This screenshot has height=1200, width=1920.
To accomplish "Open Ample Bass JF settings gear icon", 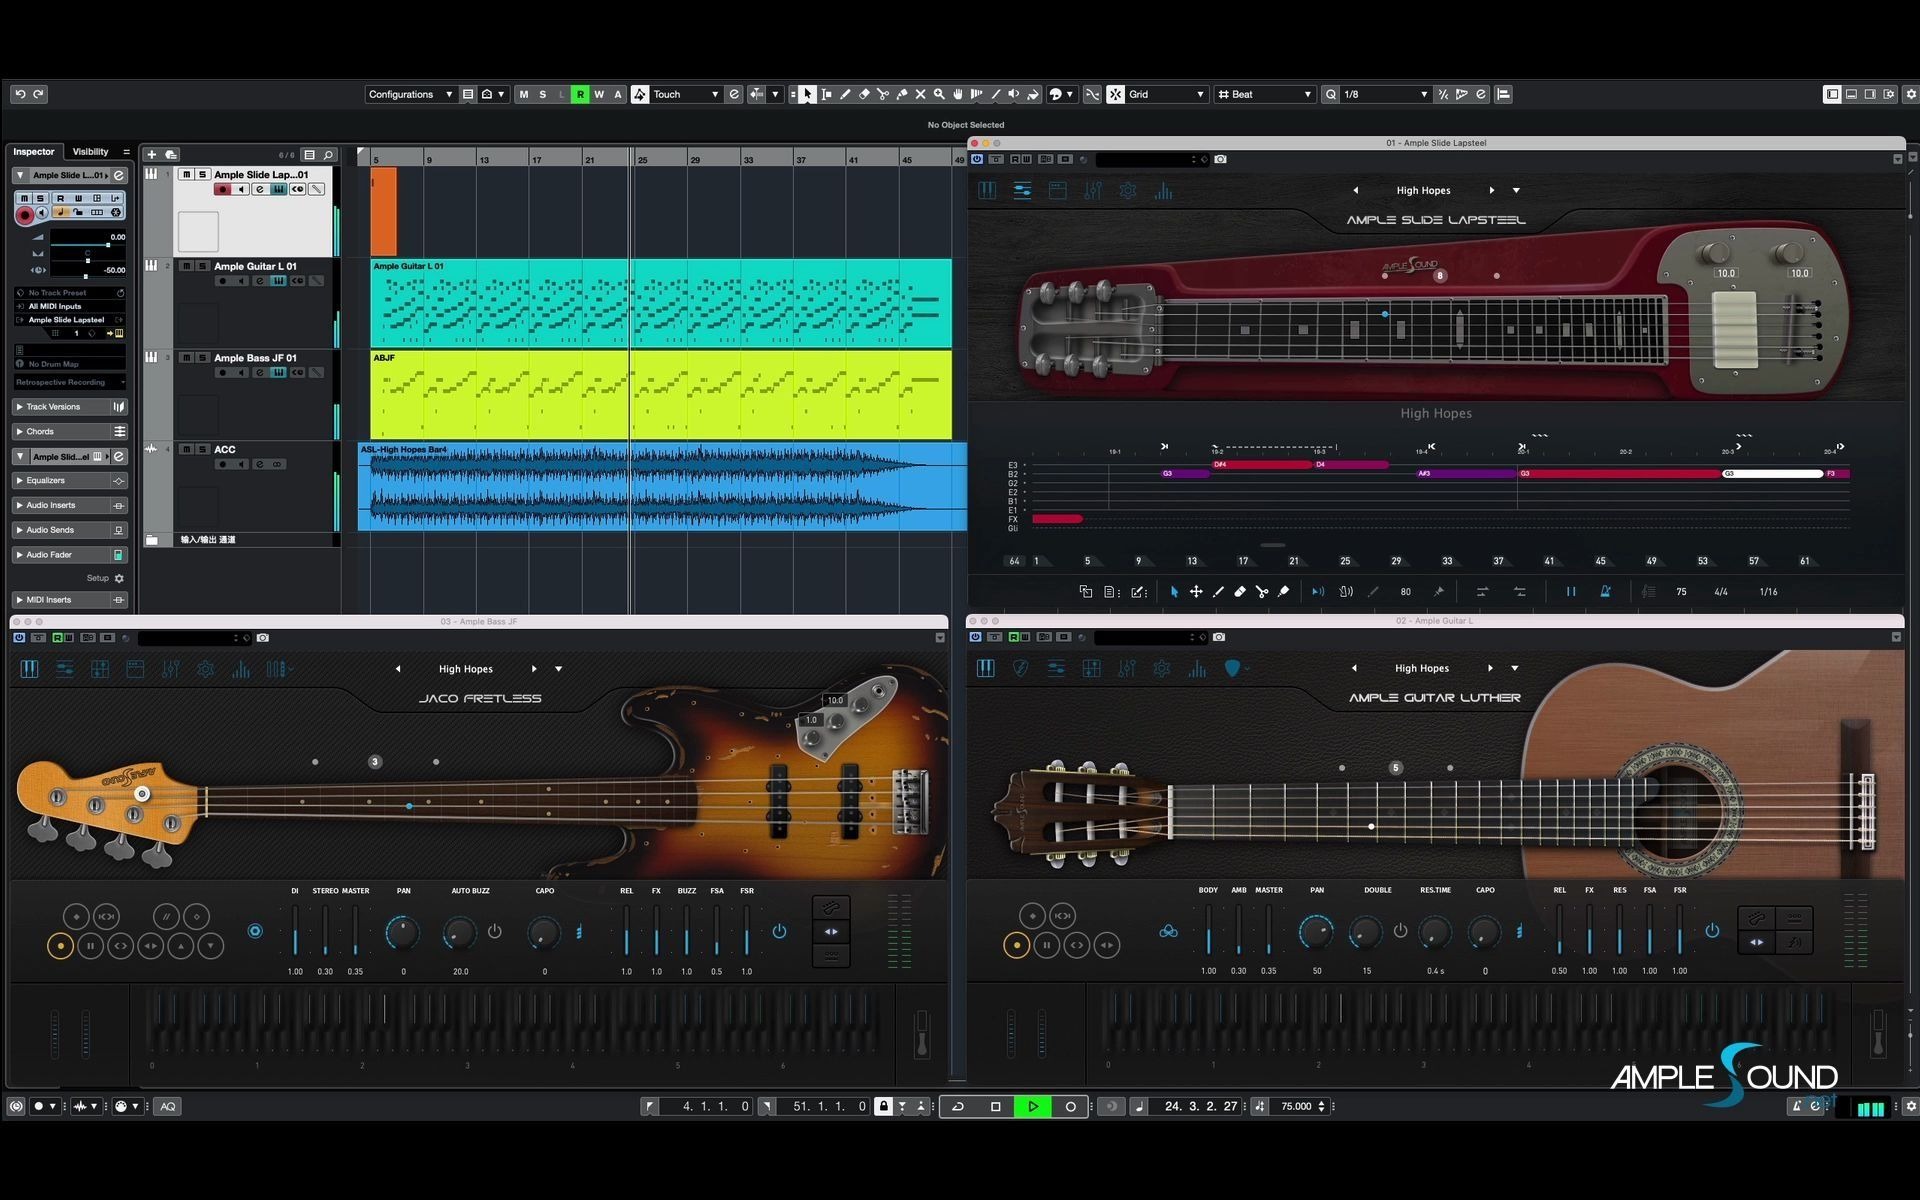I will coord(206,669).
